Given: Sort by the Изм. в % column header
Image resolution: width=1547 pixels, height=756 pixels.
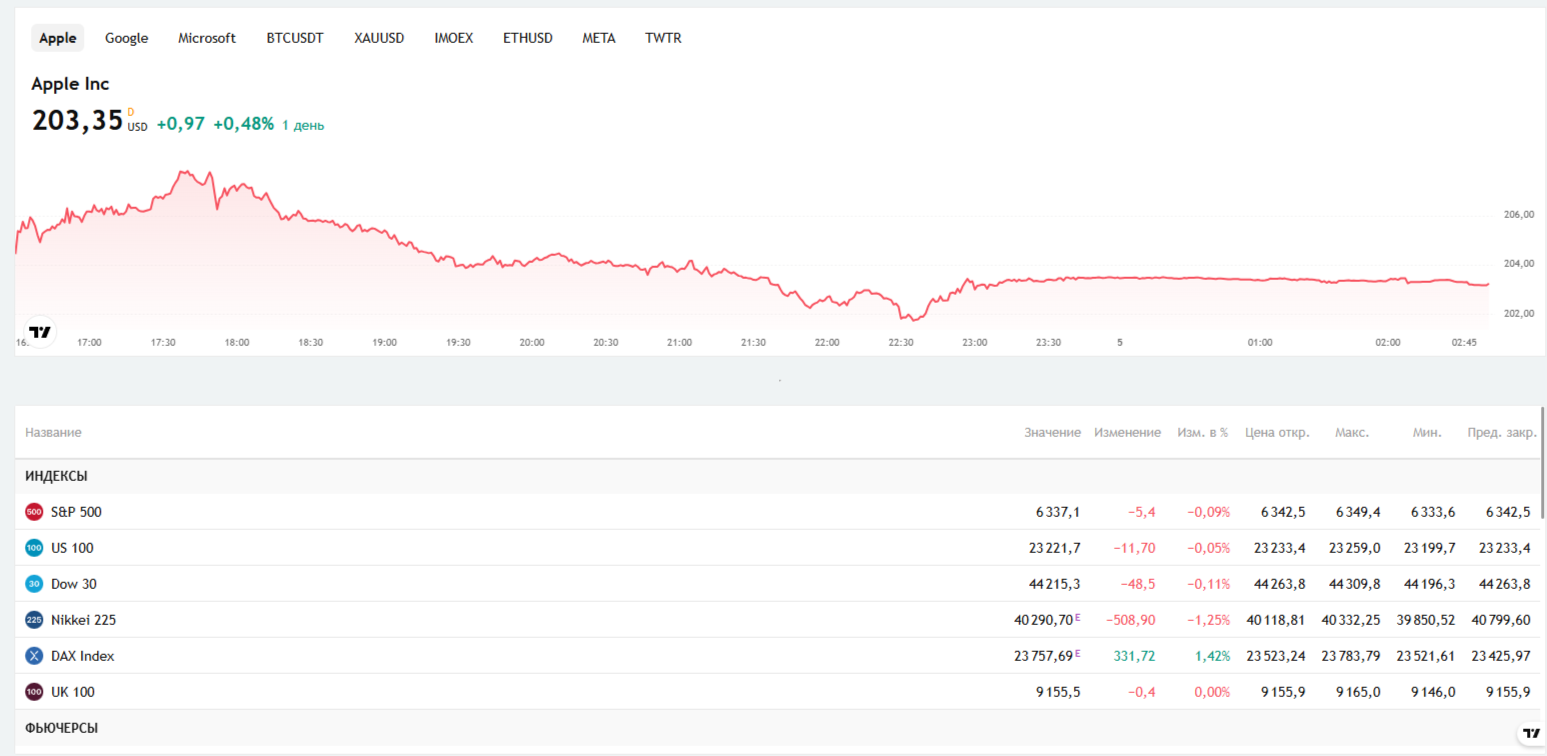Looking at the screenshot, I should 1203,433.
